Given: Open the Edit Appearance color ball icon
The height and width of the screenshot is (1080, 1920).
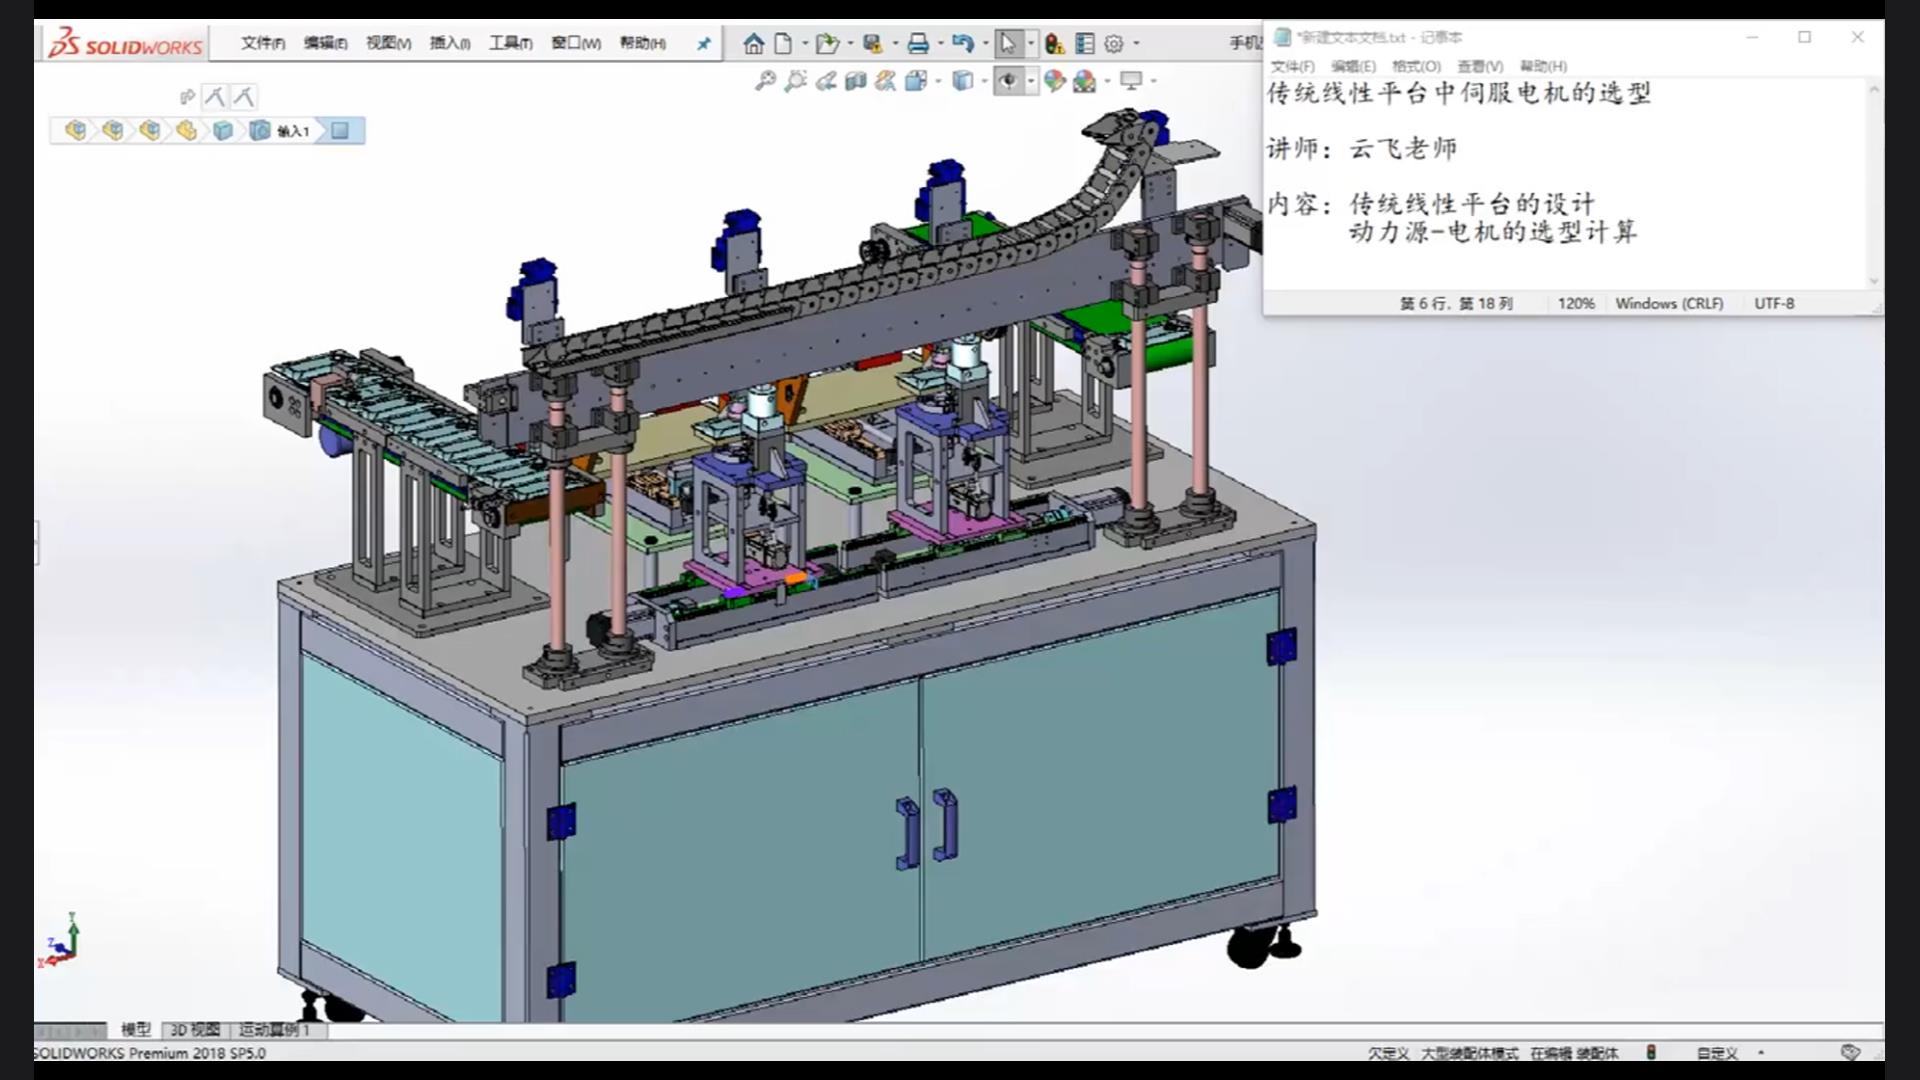Looking at the screenshot, I should click(x=1054, y=81).
